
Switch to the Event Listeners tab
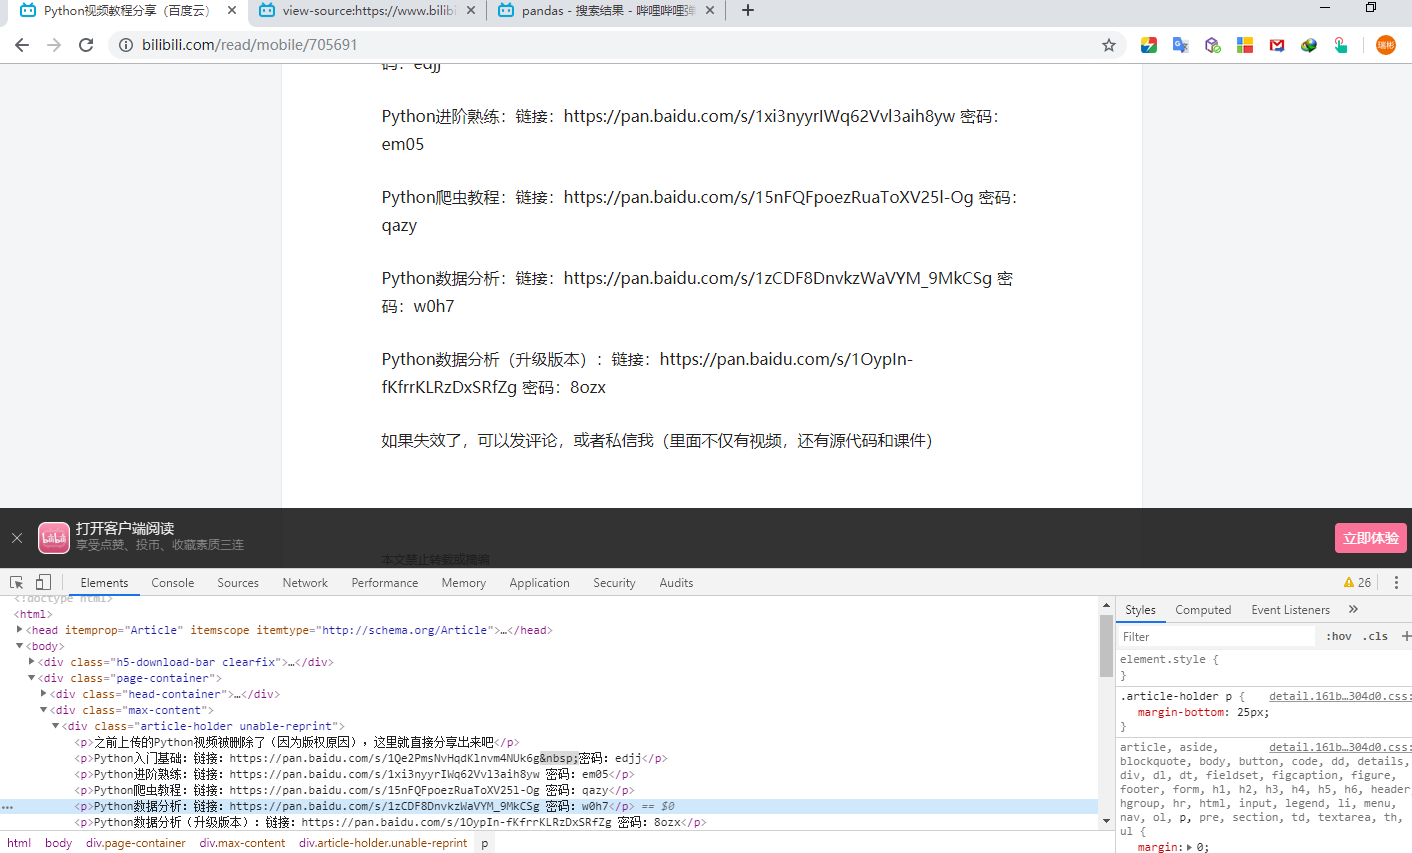click(x=1291, y=610)
